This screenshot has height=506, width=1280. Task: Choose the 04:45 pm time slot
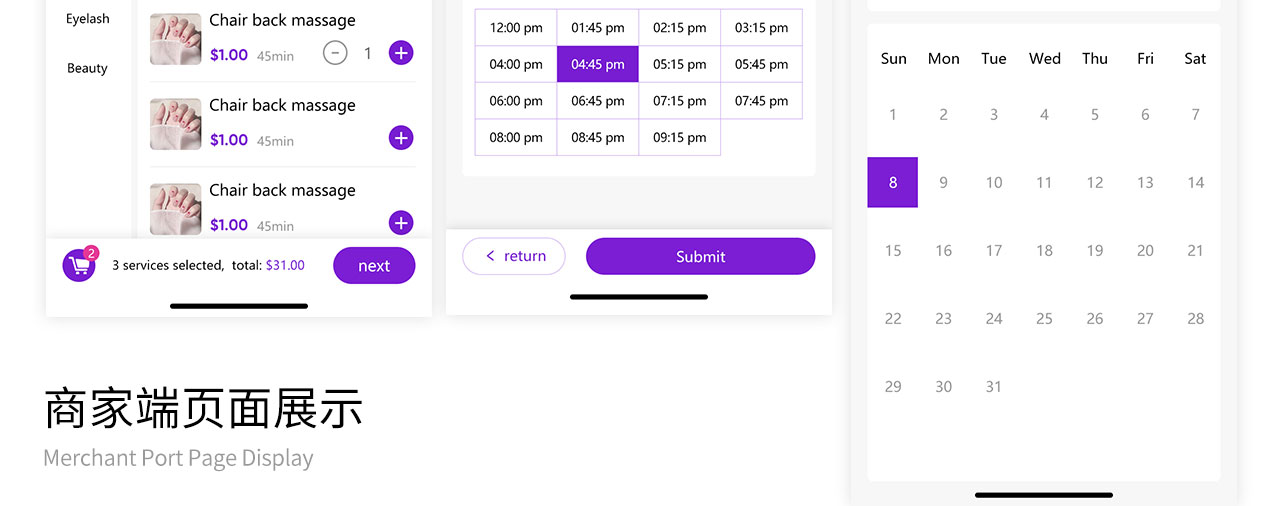coord(598,64)
